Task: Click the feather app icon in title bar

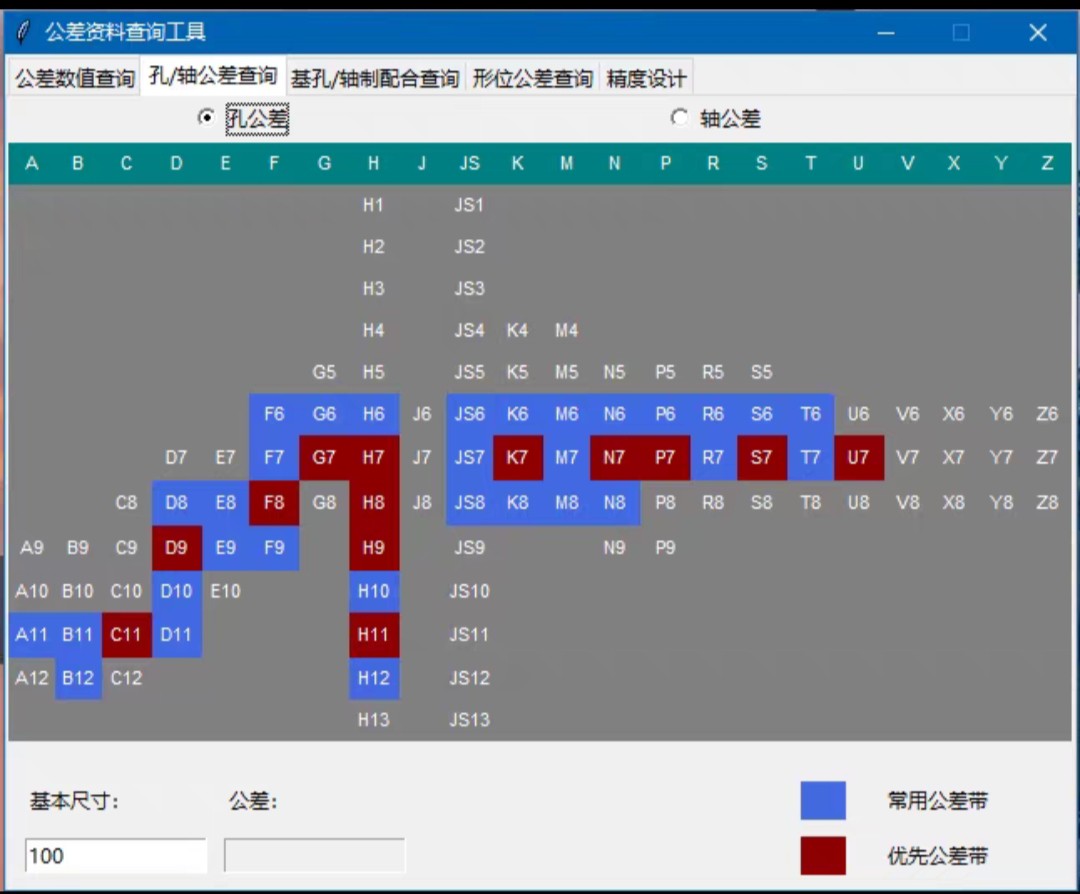Action: pos(23,32)
